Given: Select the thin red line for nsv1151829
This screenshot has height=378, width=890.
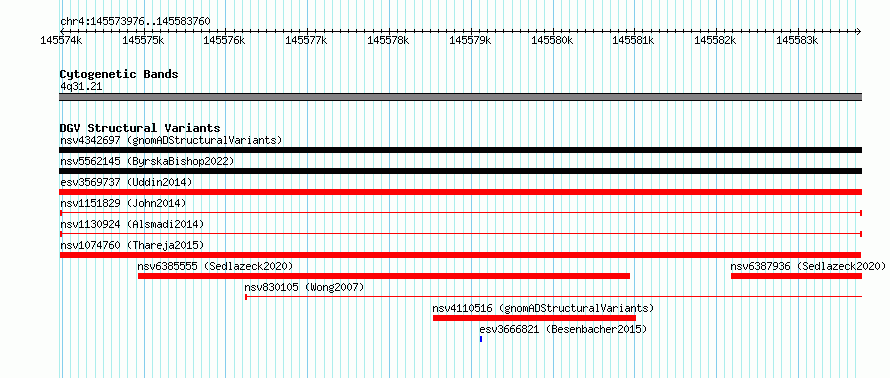Looking at the screenshot, I should tap(460, 213).
